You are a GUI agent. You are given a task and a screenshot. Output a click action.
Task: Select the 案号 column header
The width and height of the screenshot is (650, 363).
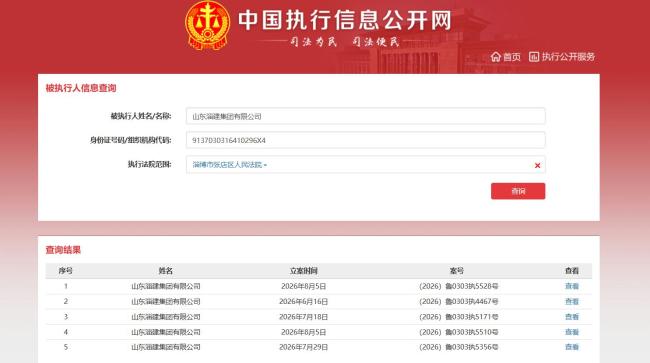coord(456,271)
